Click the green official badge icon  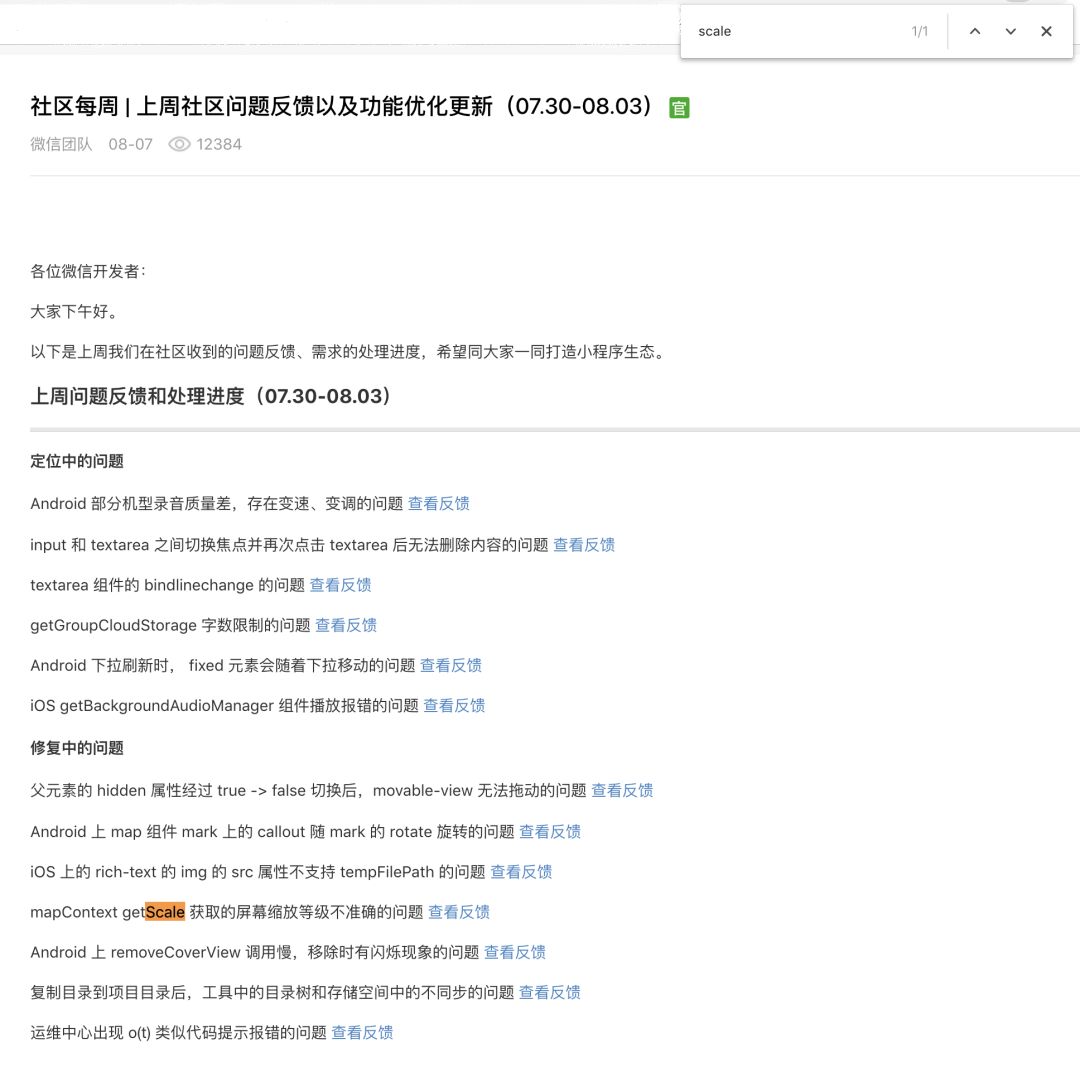(x=679, y=108)
